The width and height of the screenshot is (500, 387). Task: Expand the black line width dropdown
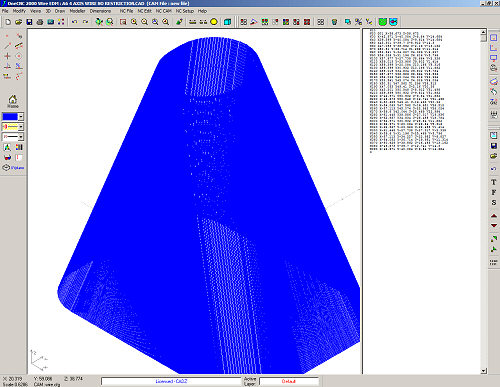pyautogui.click(x=21, y=137)
